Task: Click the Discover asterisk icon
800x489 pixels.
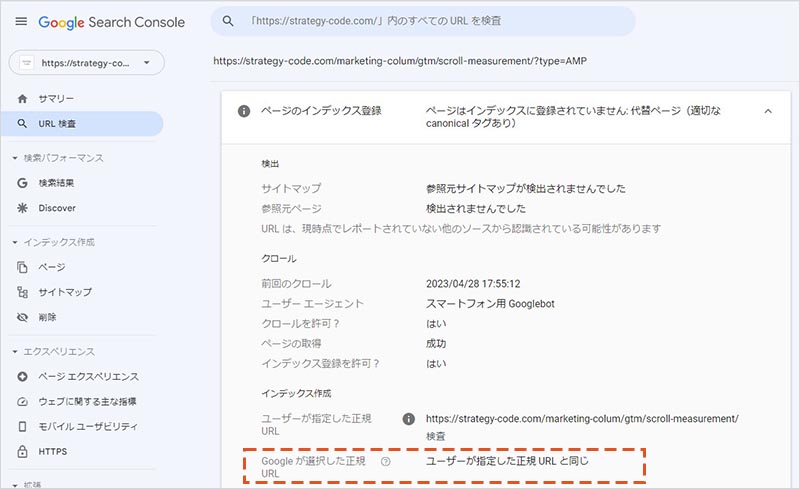Action: 23,208
